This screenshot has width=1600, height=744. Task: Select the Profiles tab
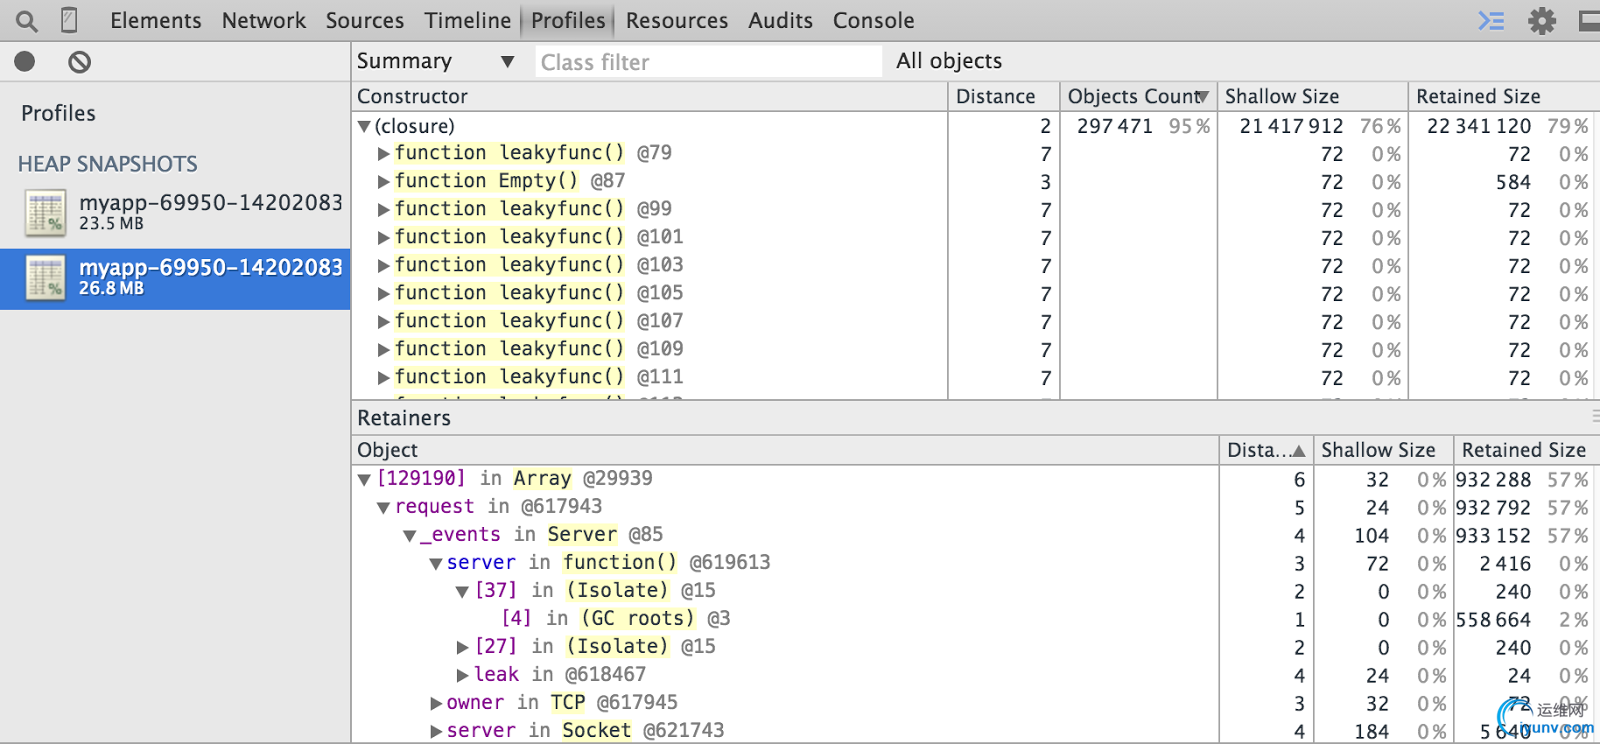pos(568,20)
